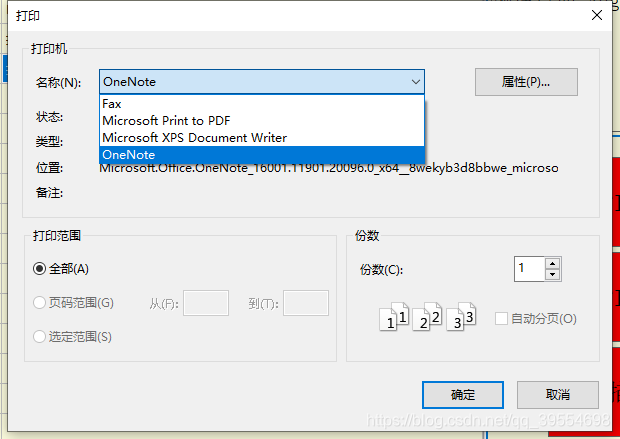Select highlighted OneNote list entry
The image size is (620, 439).
click(x=262, y=155)
